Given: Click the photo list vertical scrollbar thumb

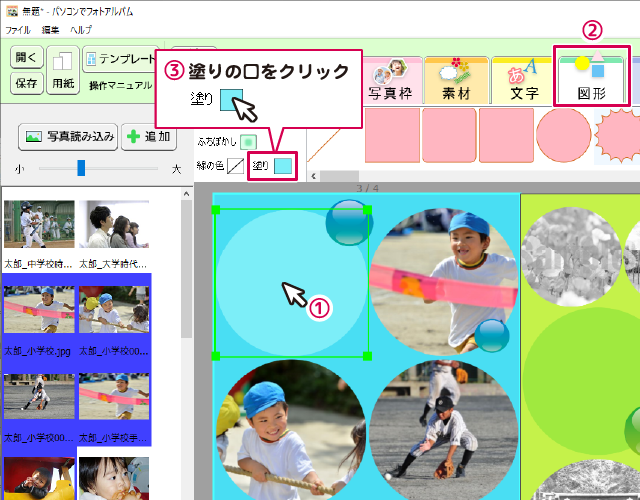Looking at the screenshot, I should [x=187, y=269].
